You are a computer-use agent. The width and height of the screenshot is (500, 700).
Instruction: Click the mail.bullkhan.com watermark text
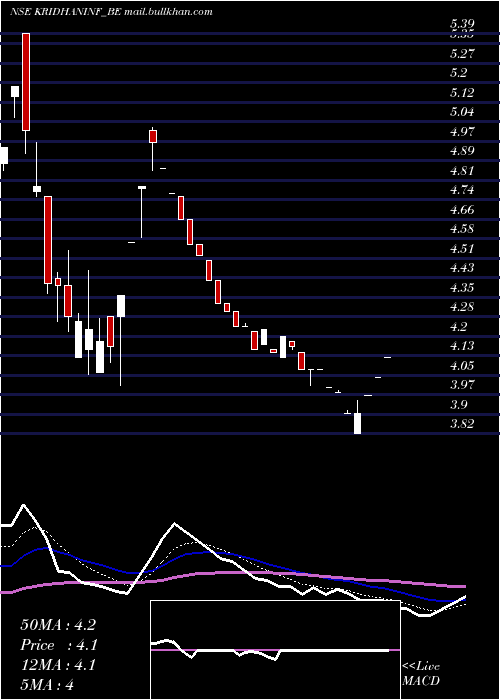(168, 12)
